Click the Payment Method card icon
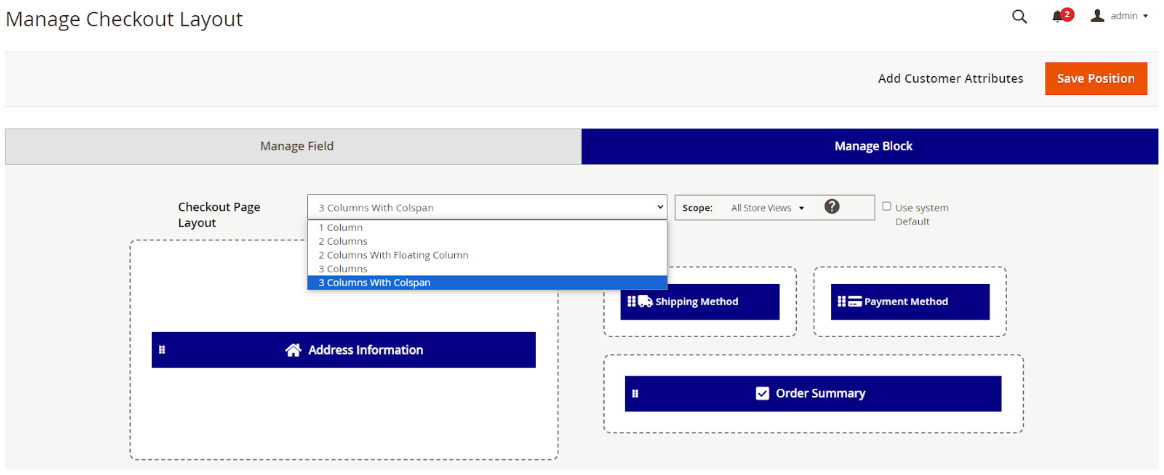Image resolution: width=1164 pixels, height=475 pixels. (x=855, y=301)
